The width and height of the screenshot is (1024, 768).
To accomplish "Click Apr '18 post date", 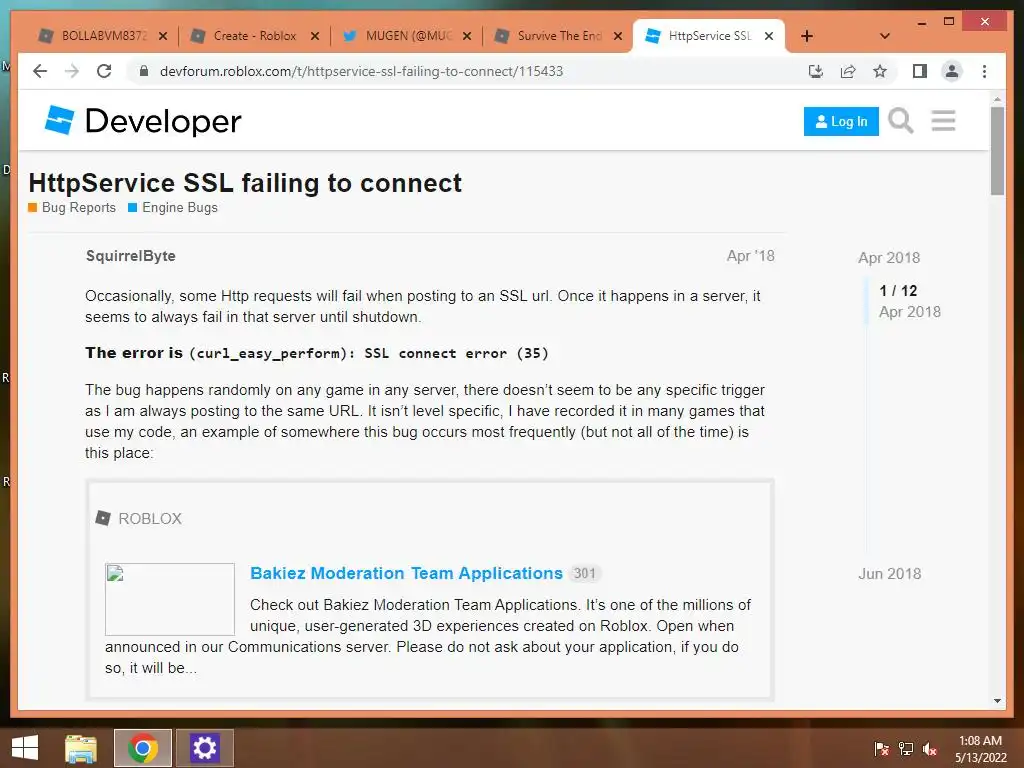I will [750, 256].
